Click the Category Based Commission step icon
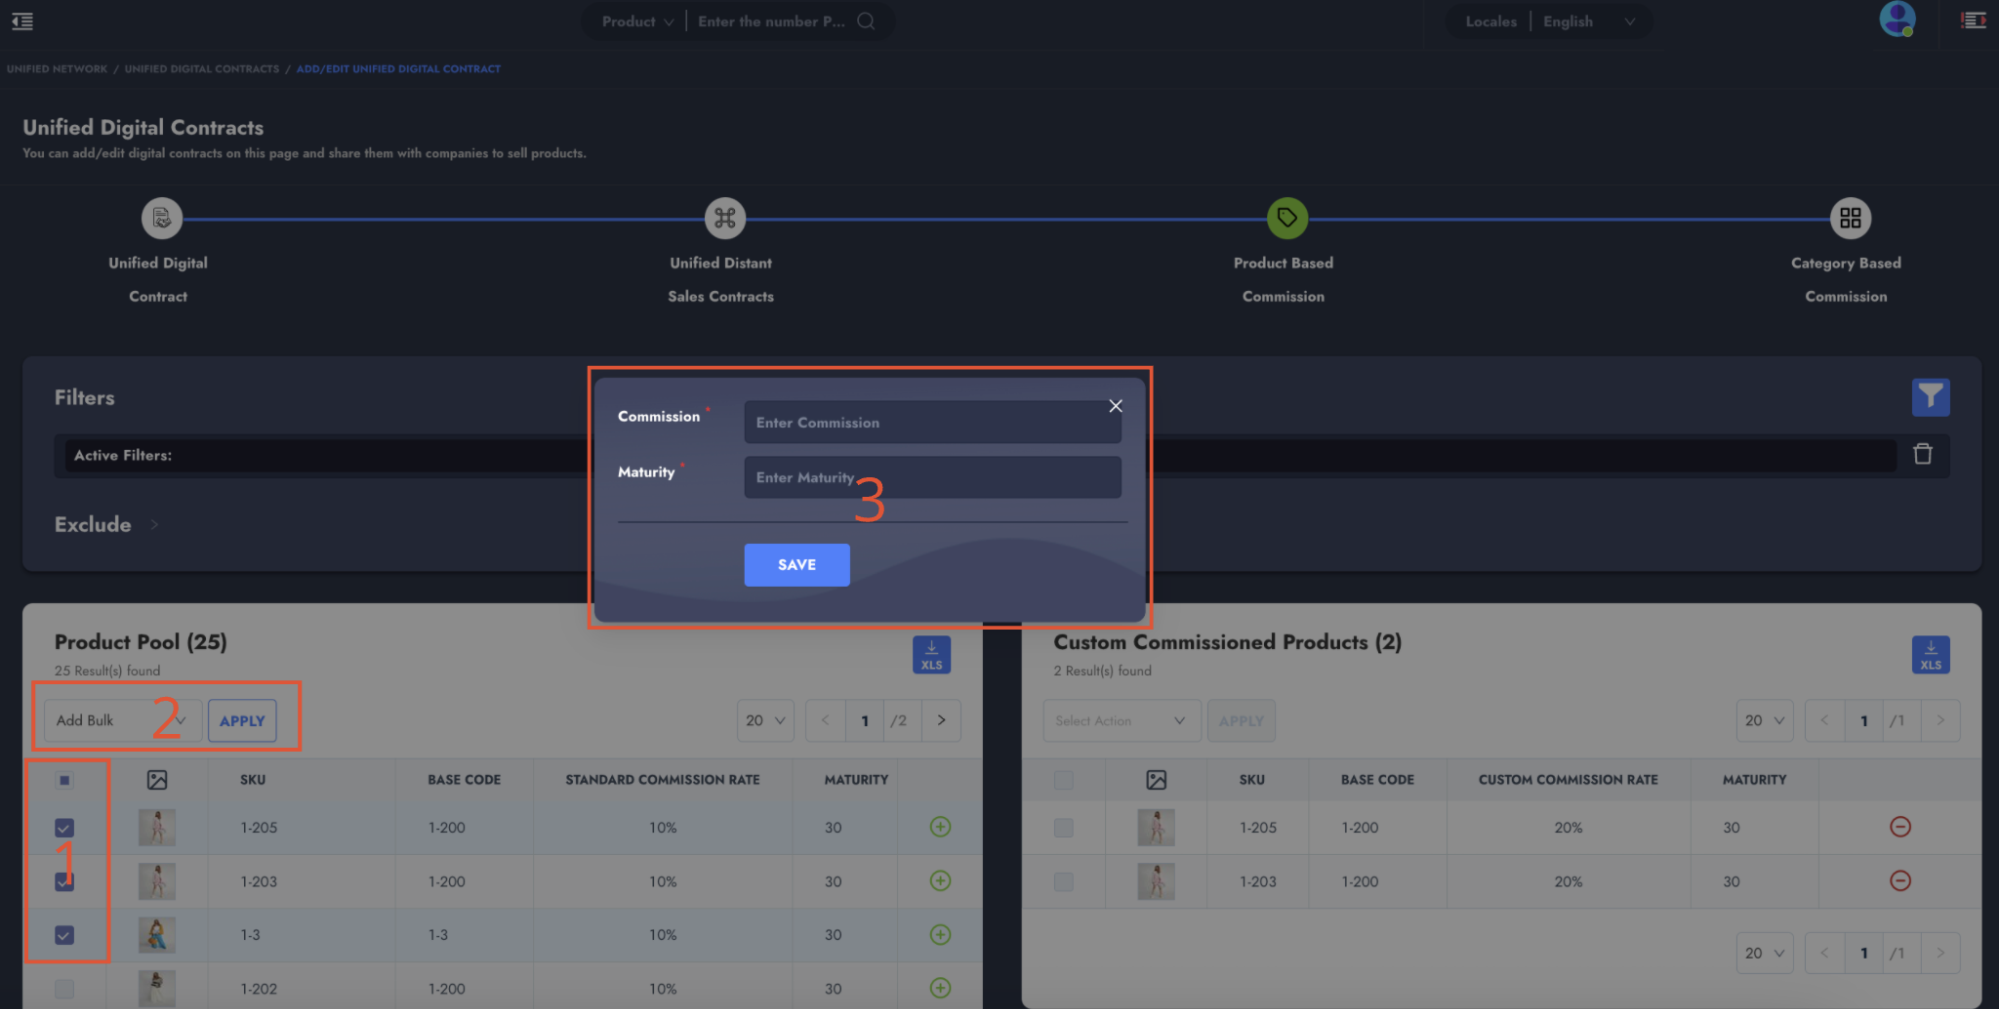The image size is (1999, 1010). (x=1850, y=218)
